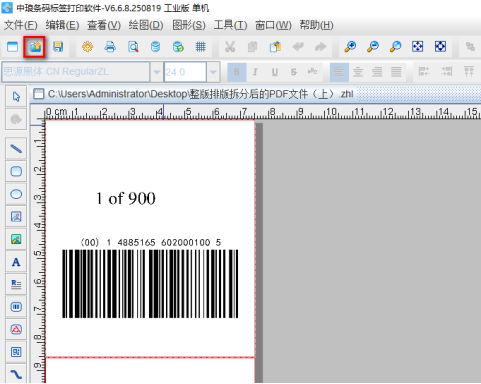This screenshot has height=384, width=481.
Task: Select the arrow pointer tool
Action: (x=16, y=97)
